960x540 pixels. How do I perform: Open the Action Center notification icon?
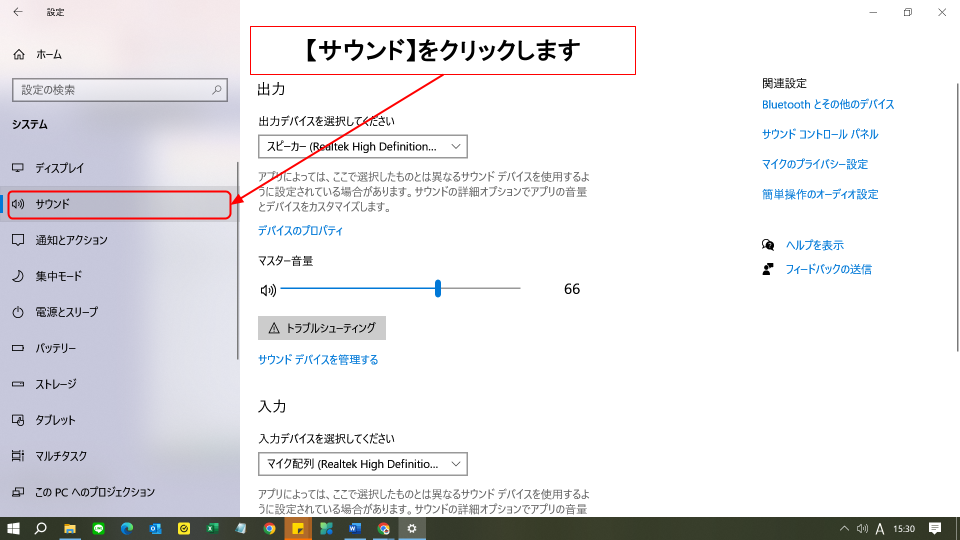click(935, 528)
